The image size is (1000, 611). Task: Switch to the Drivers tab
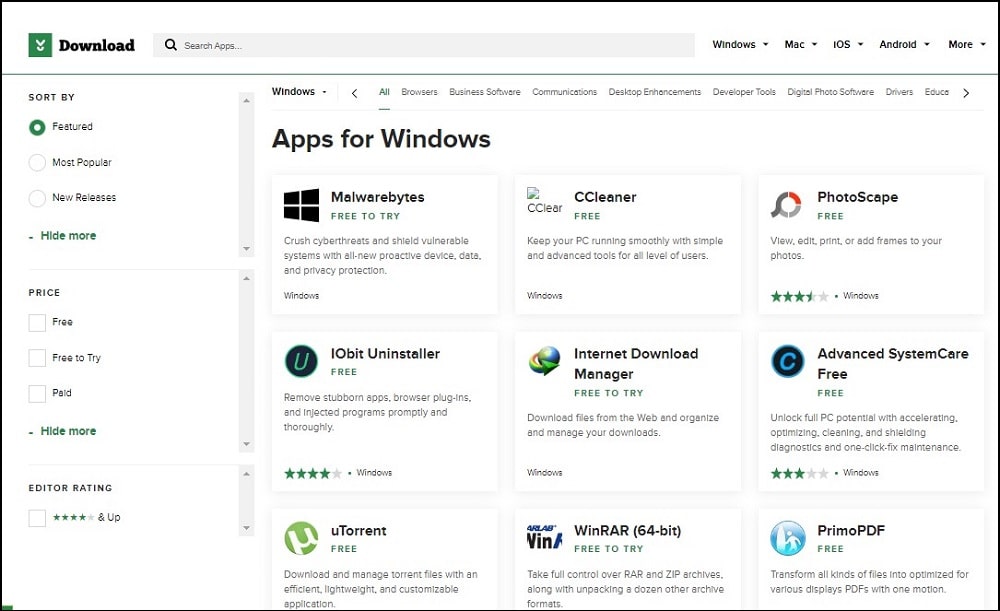tap(899, 92)
